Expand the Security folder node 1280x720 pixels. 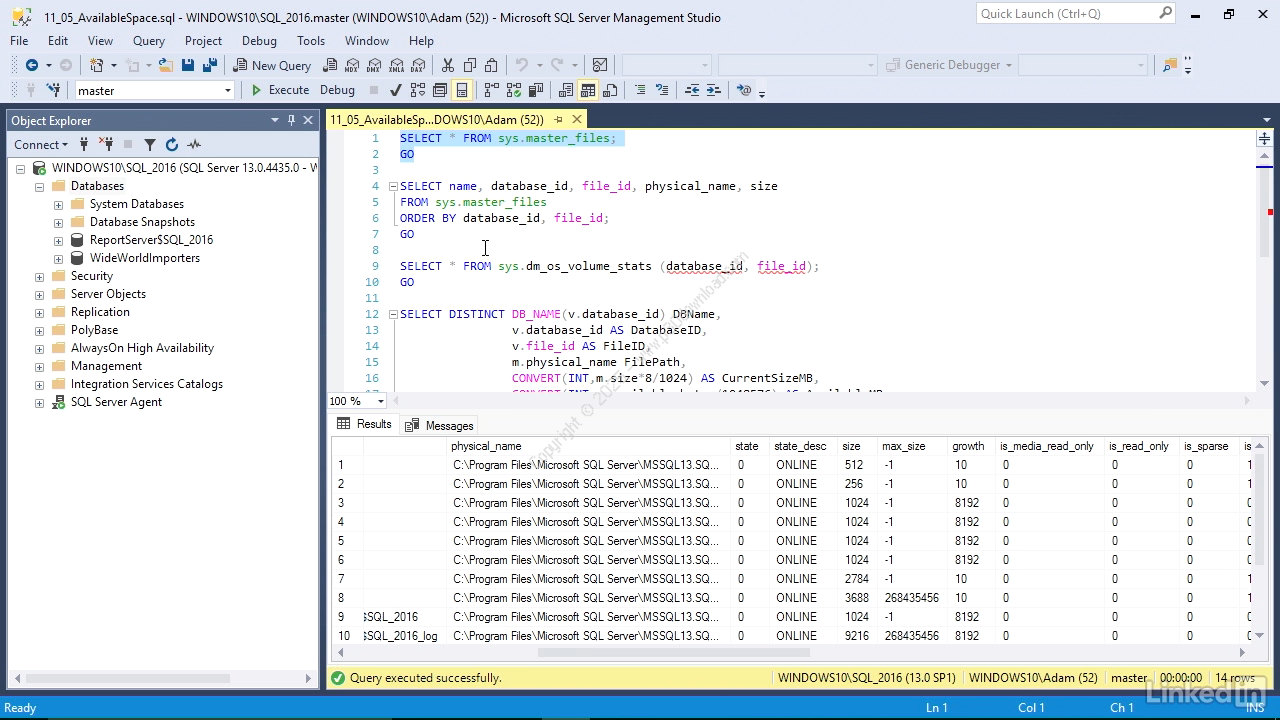(40, 276)
